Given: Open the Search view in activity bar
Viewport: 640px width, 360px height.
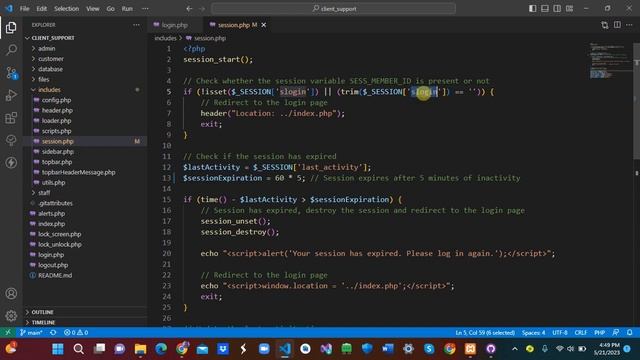Looking at the screenshot, I should pos(11,50).
